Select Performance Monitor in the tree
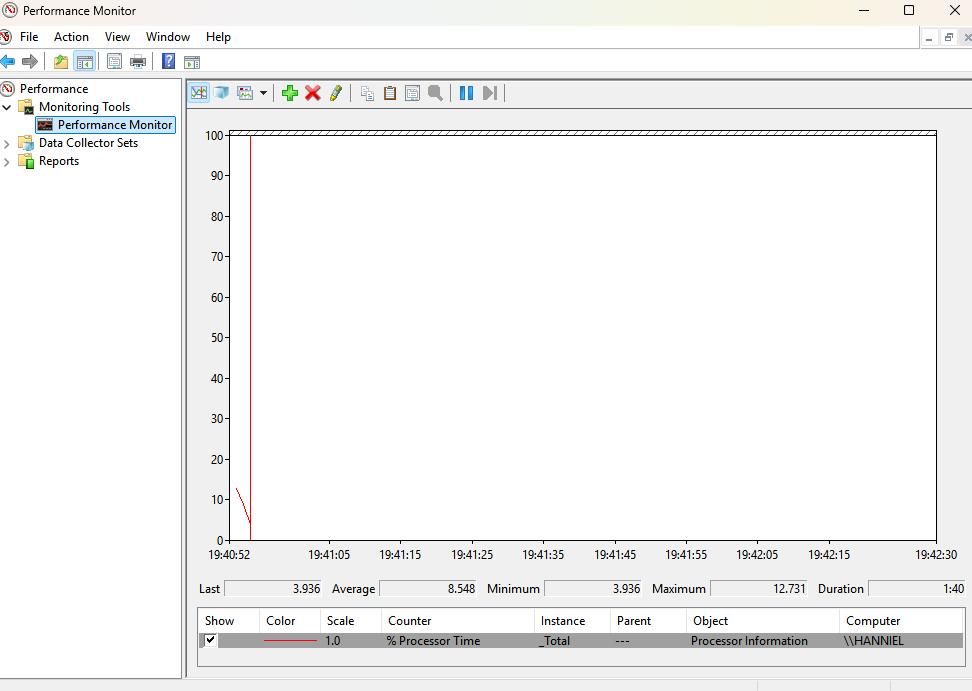This screenshot has width=972, height=691. point(115,125)
